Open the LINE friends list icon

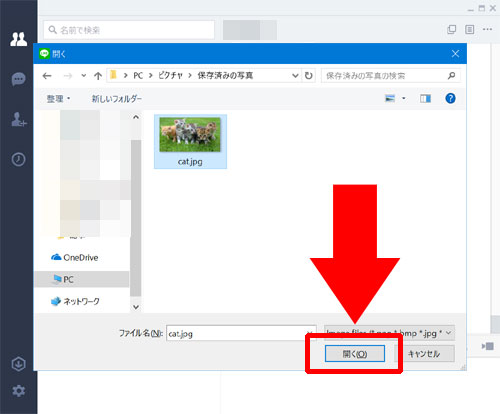18,39
